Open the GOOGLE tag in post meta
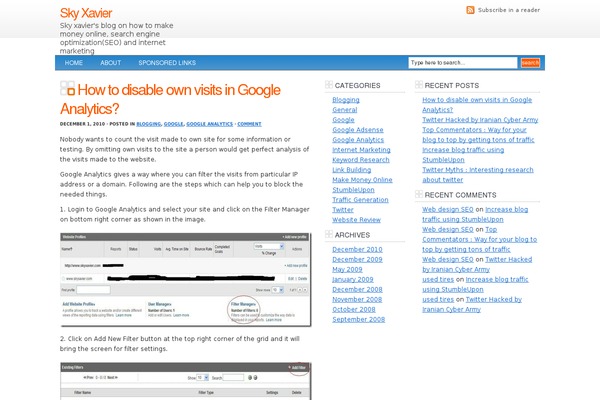The width and height of the screenshot is (600, 400). [x=174, y=124]
